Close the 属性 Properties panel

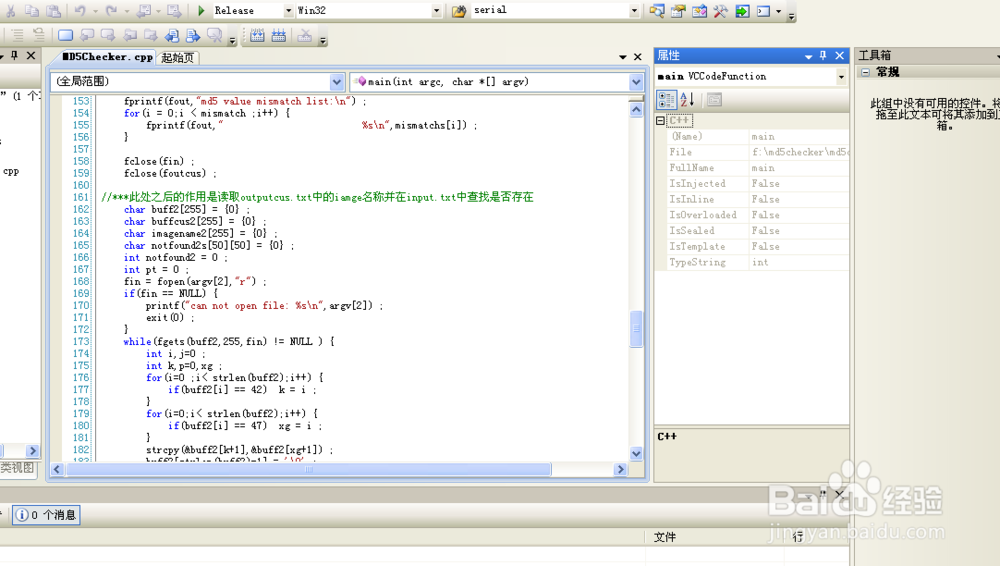(839, 56)
